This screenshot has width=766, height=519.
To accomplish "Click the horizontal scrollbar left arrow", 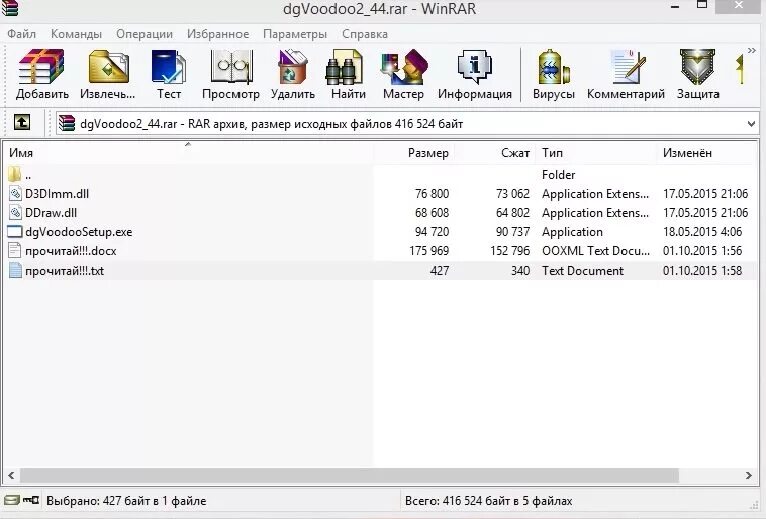I will pos(11,475).
